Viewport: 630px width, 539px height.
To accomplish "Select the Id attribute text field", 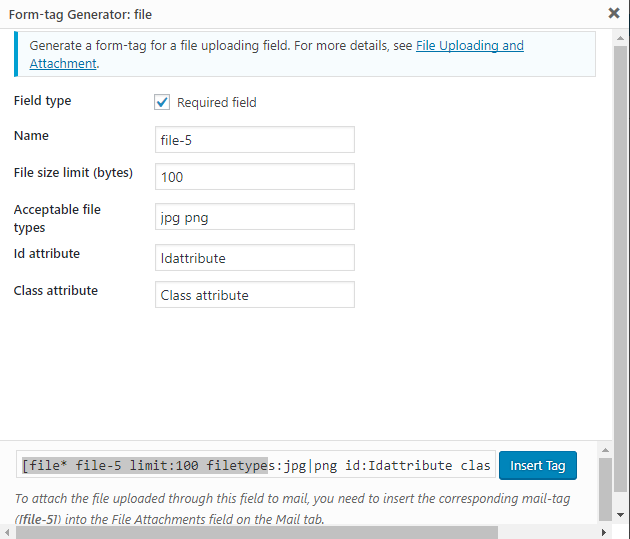I will point(255,258).
